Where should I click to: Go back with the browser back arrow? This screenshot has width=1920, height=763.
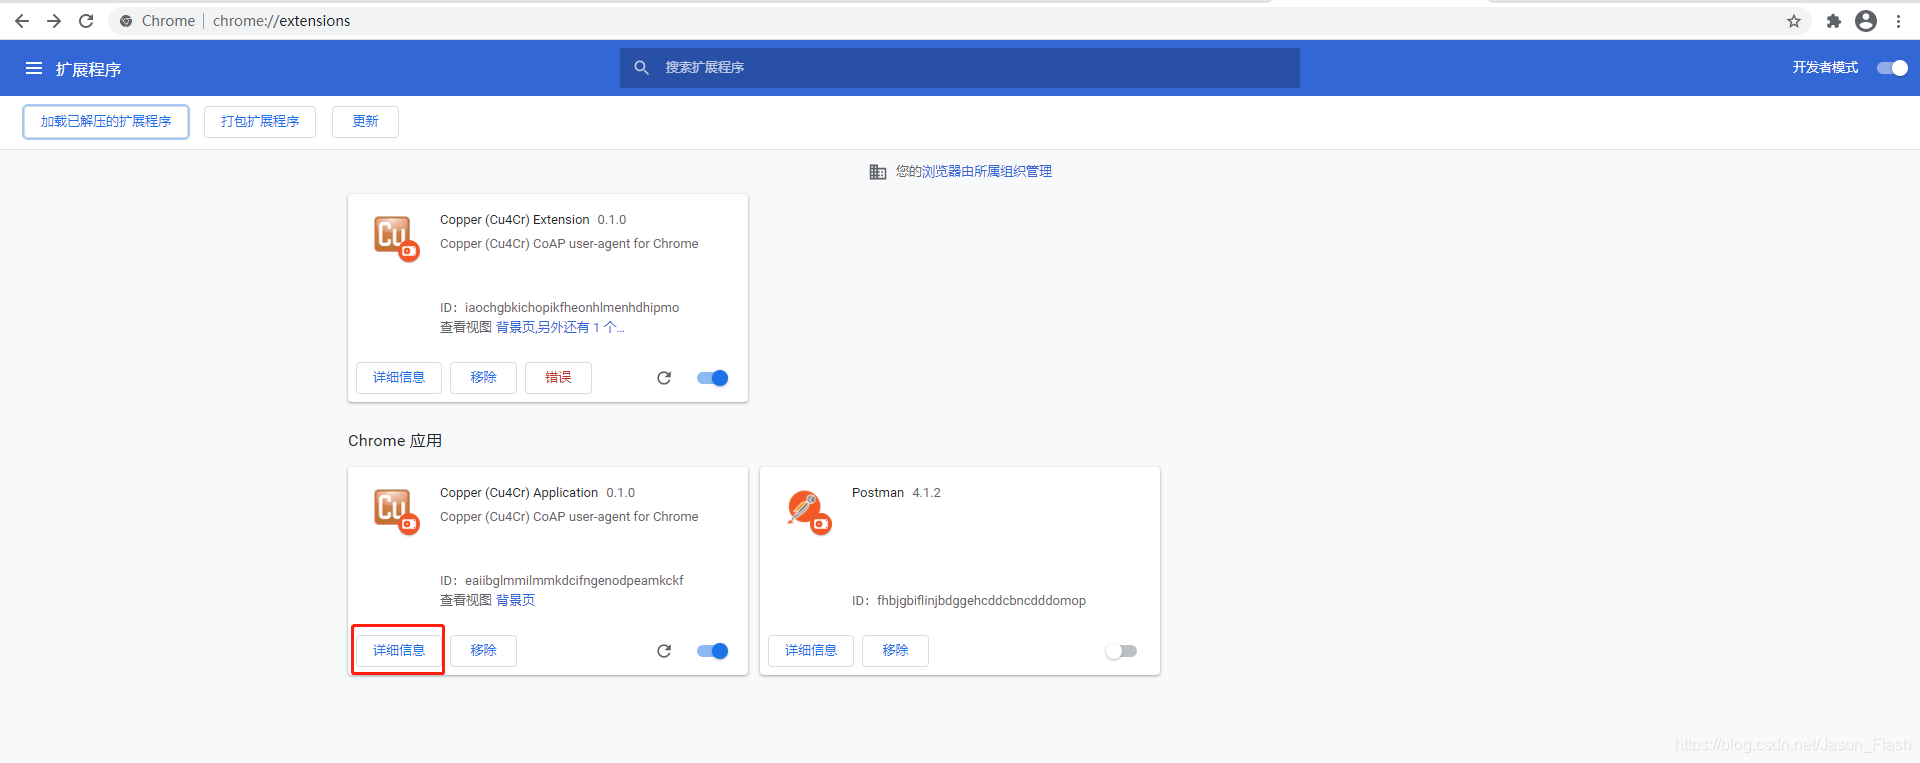tap(22, 21)
